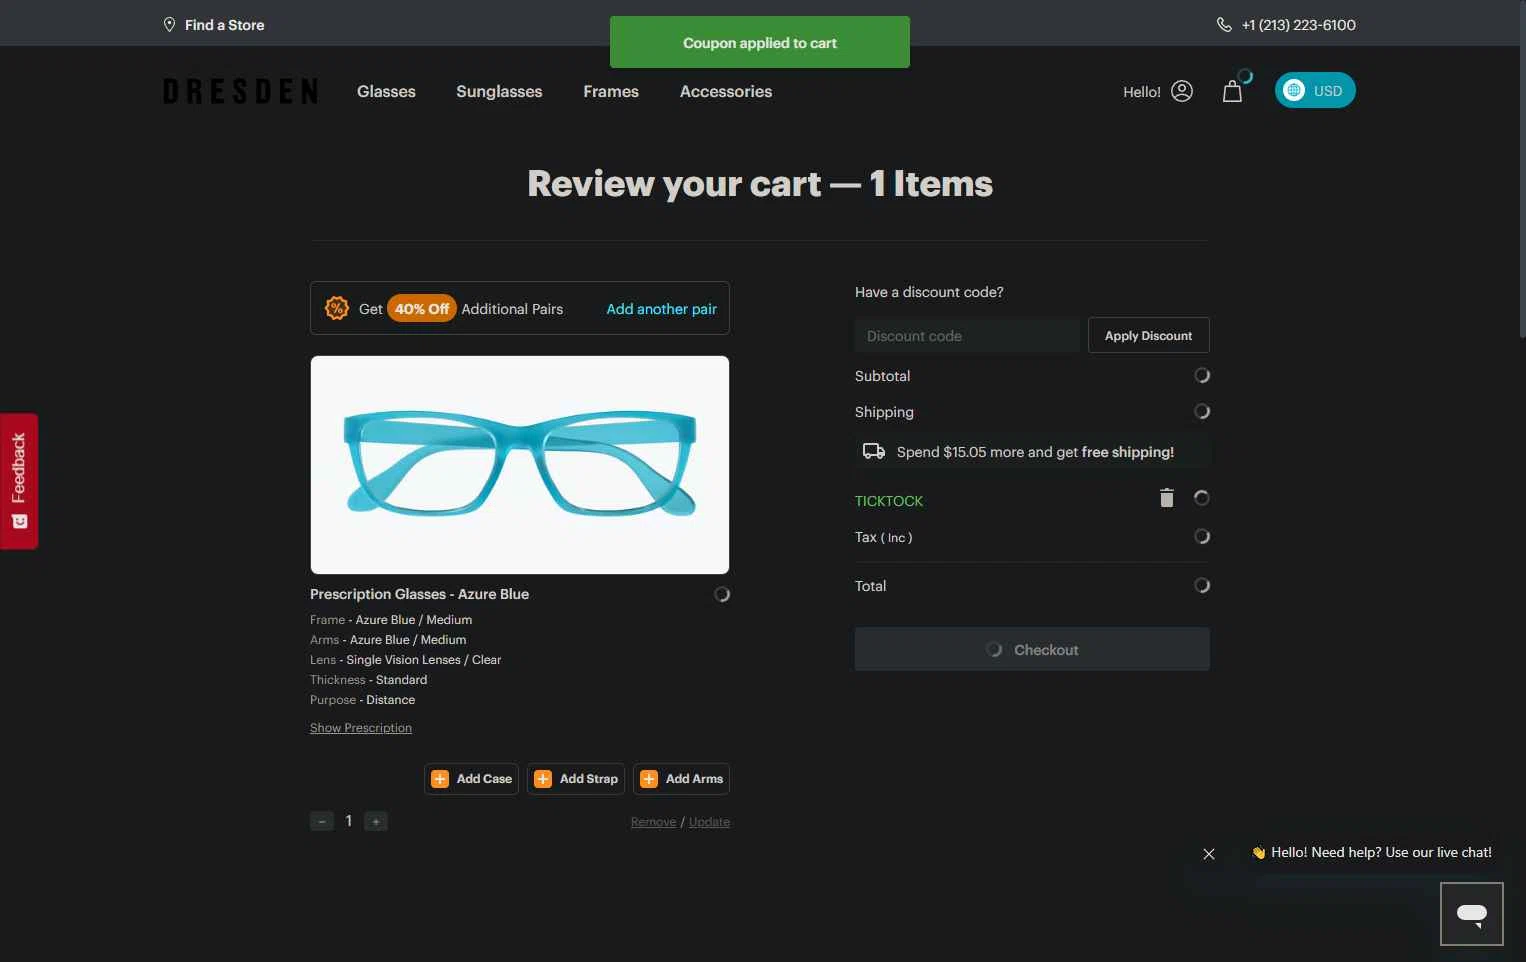
Task: Click the Remove link for the item
Action: click(653, 822)
